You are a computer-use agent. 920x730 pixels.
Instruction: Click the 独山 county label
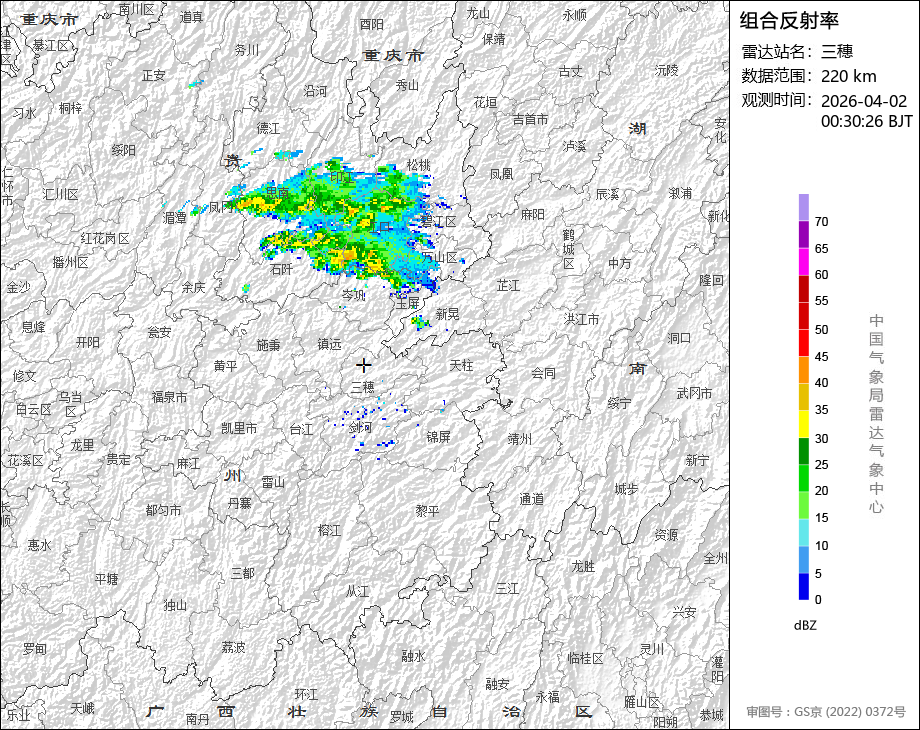175,605
